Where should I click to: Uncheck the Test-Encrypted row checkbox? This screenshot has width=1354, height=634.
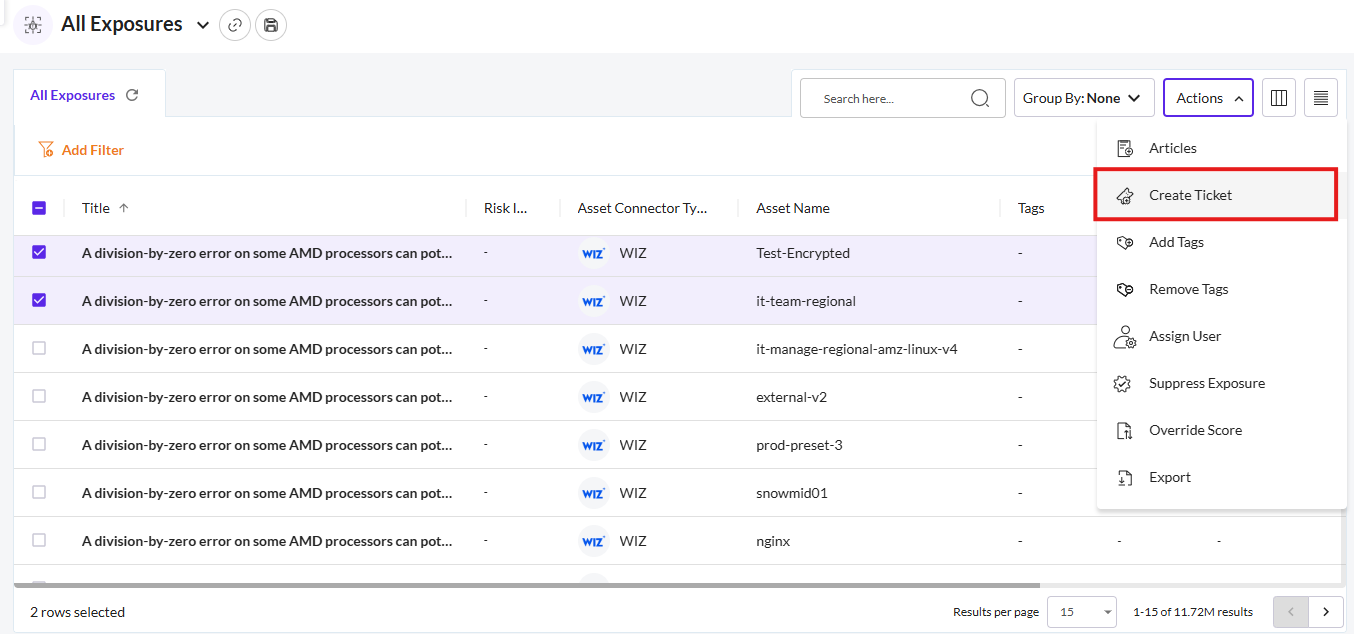[39, 252]
